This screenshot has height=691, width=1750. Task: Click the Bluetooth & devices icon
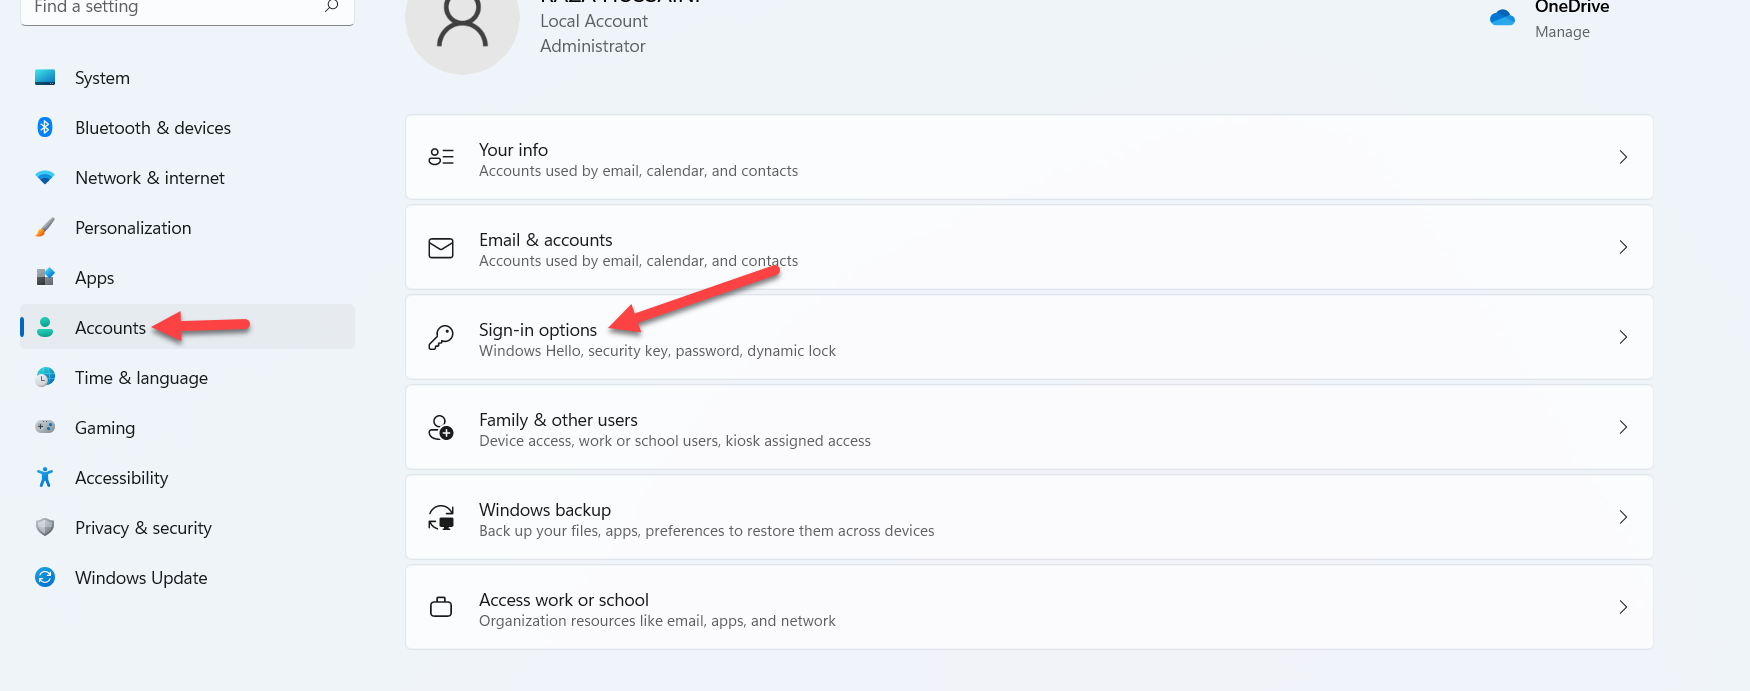pos(45,127)
